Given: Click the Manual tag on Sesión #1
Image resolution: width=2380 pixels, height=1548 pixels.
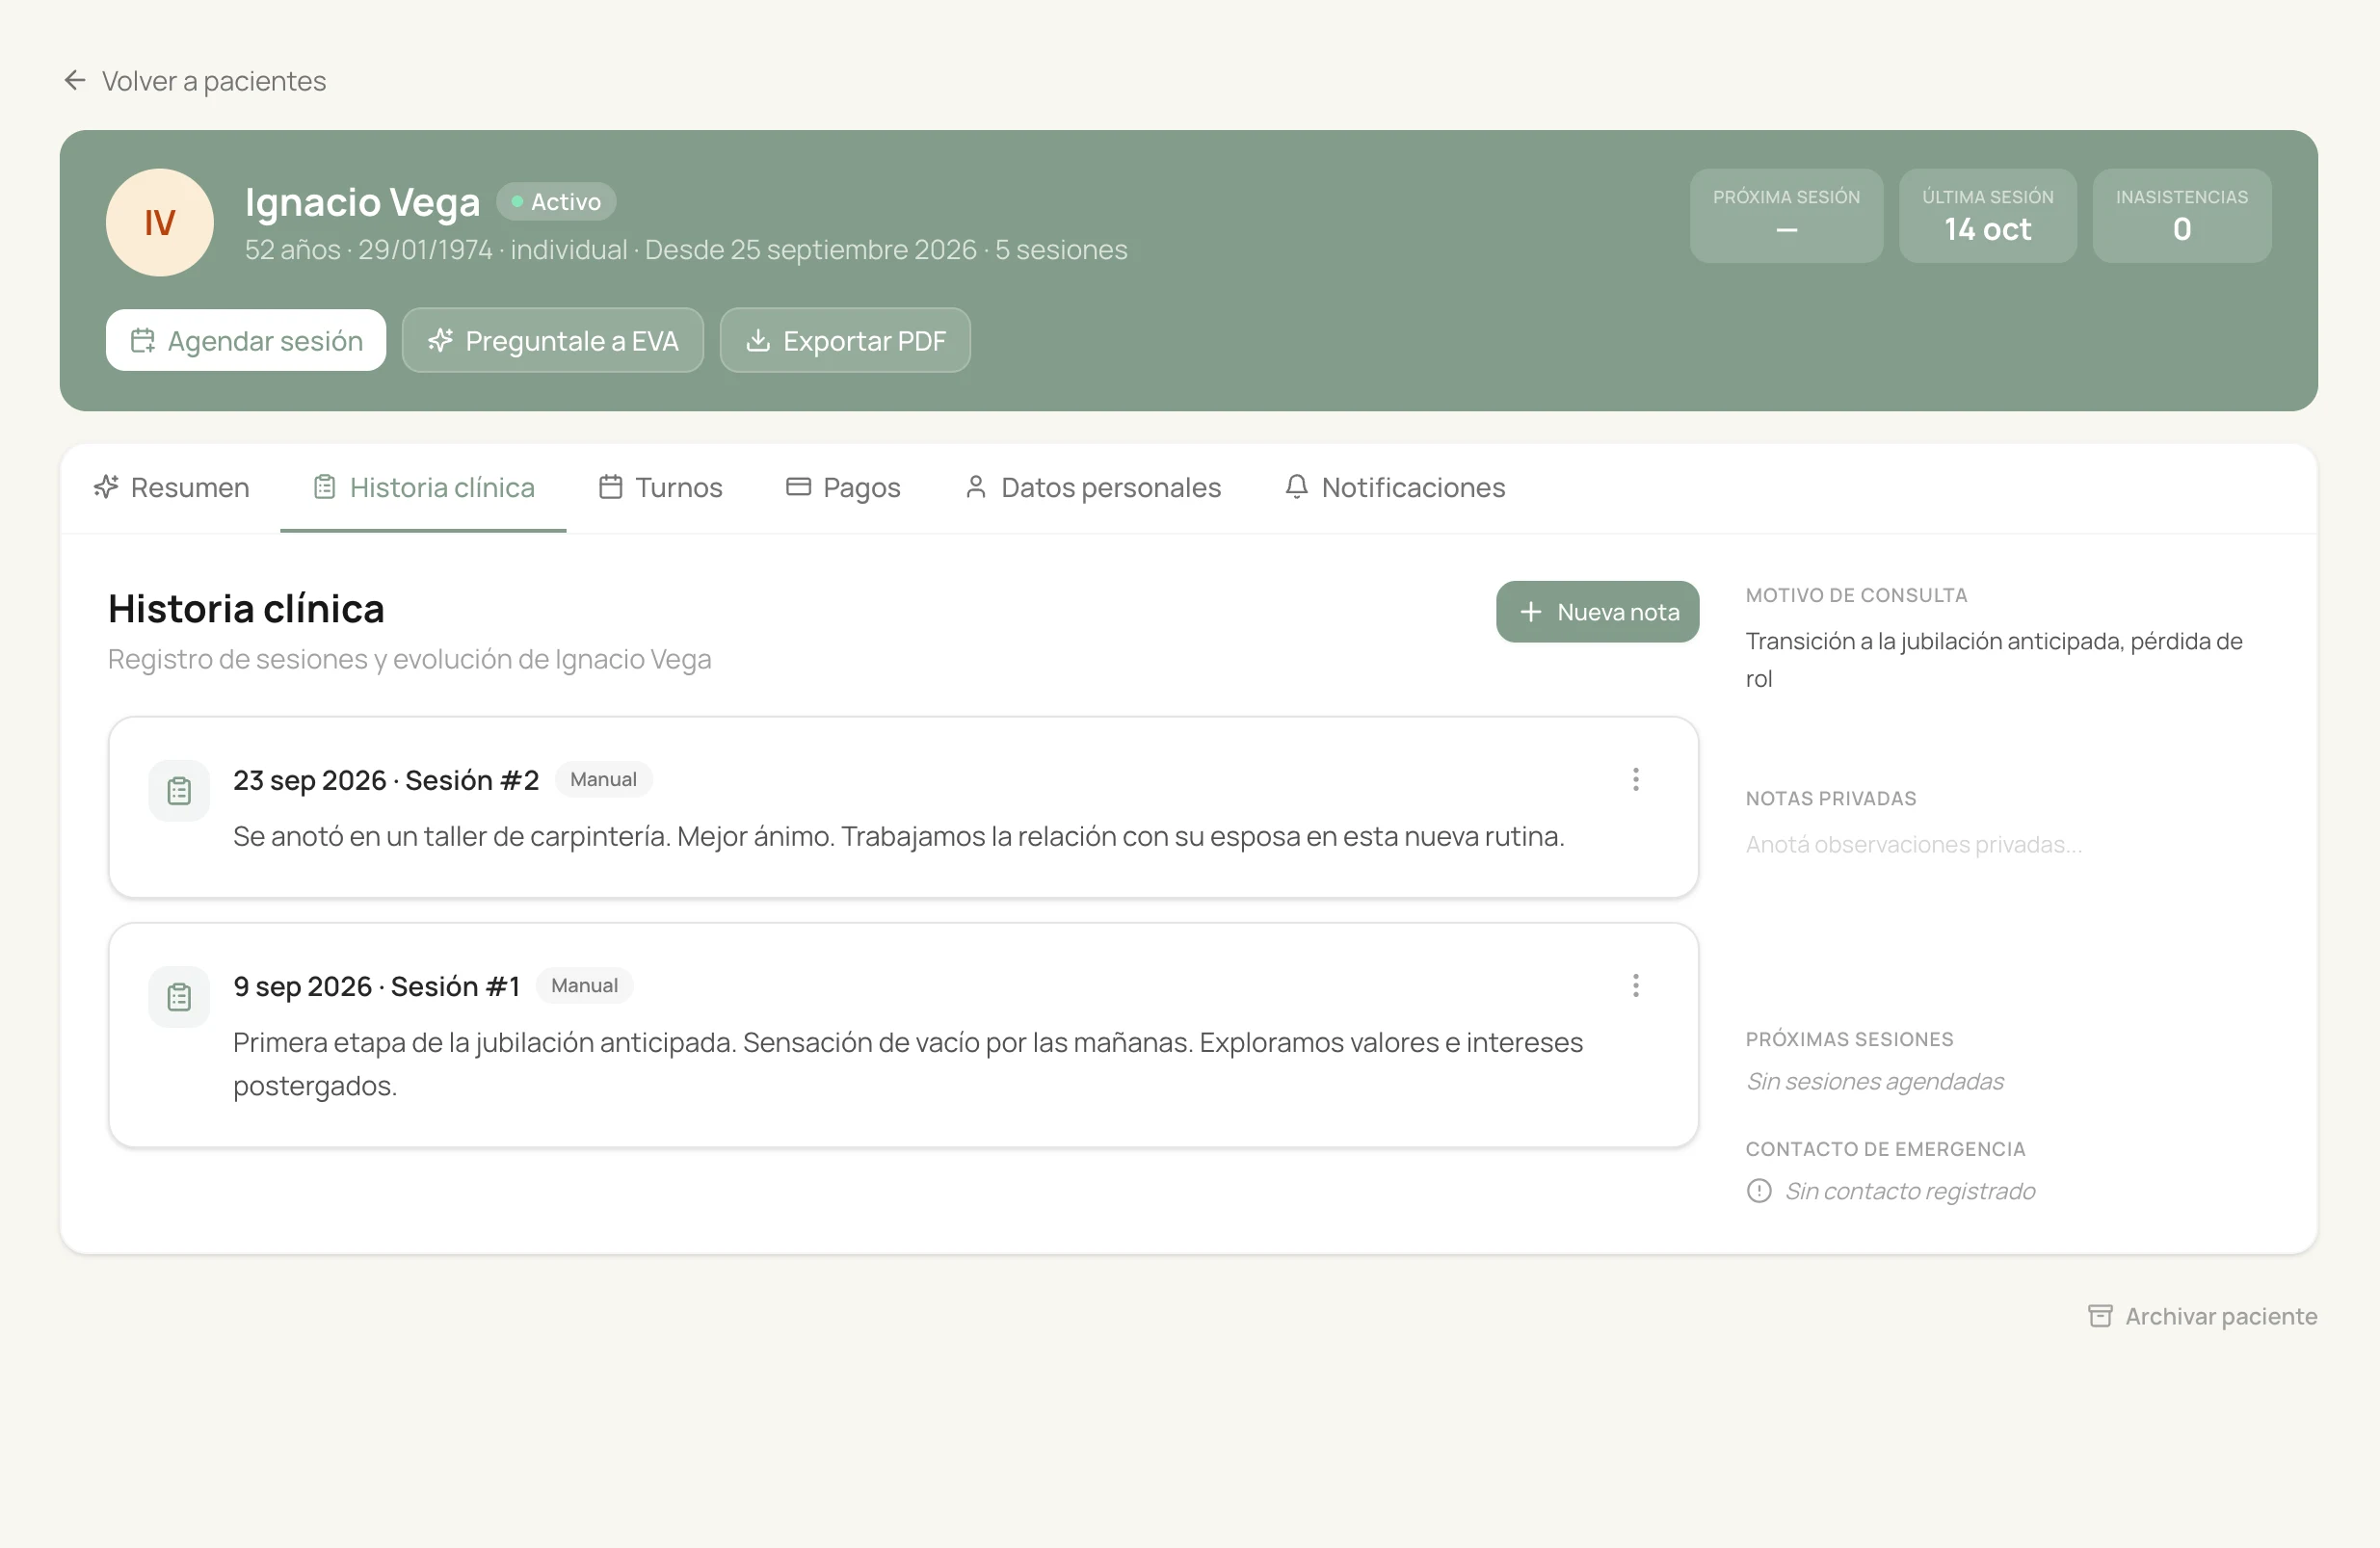Looking at the screenshot, I should (584, 985).
